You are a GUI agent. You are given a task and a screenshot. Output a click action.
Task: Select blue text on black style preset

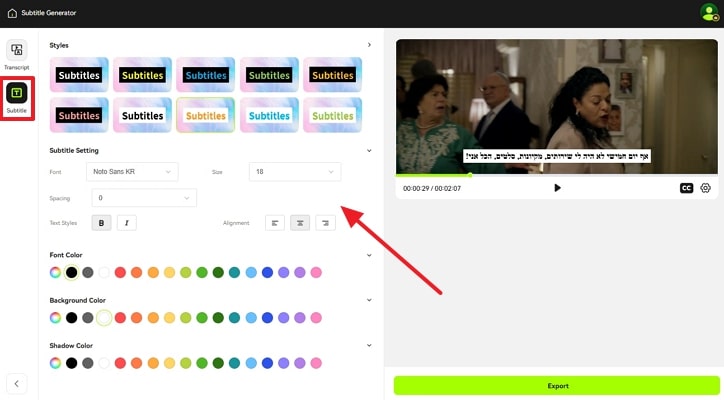point(205,75)
